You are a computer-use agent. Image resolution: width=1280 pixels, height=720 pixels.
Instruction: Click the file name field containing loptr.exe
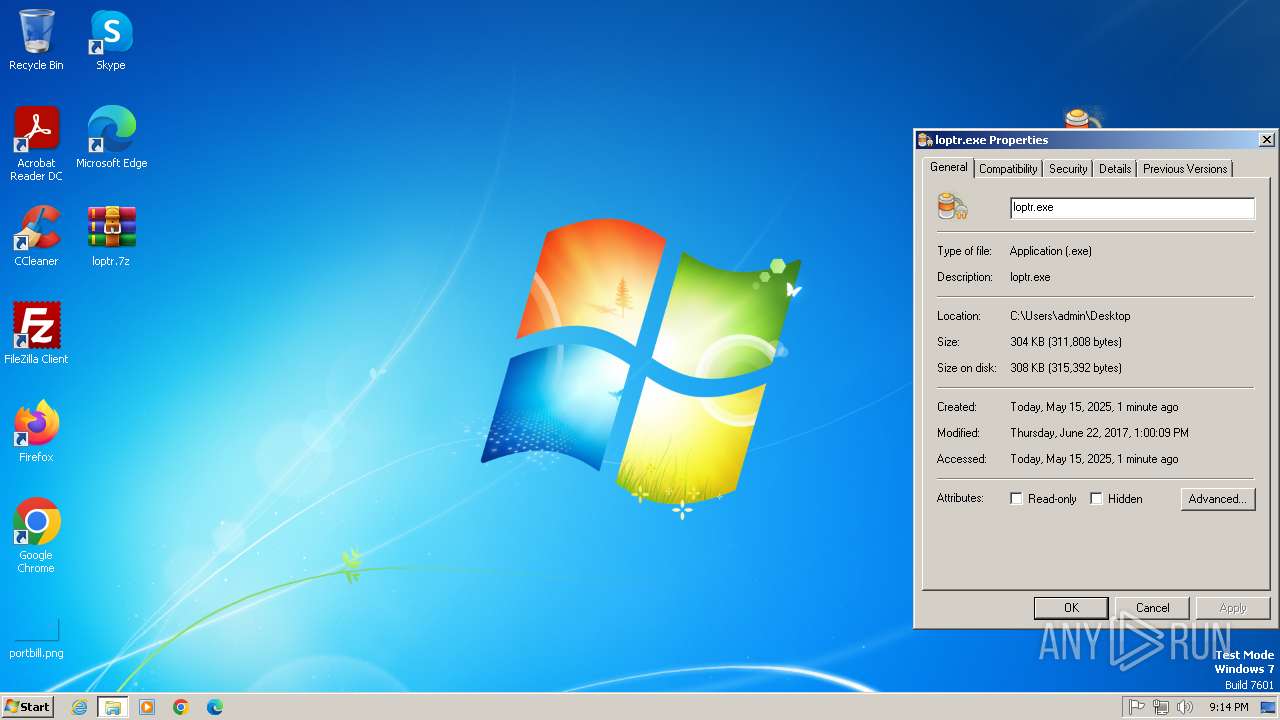pyautogui.click(x=1132, y=208)
